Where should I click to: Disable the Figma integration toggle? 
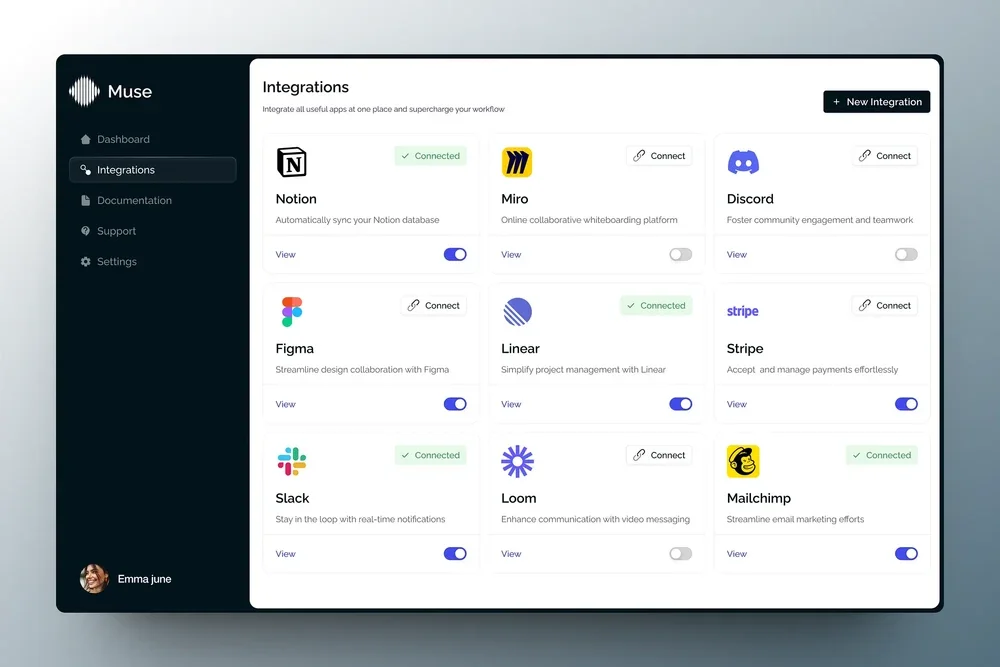pos(455,404)
